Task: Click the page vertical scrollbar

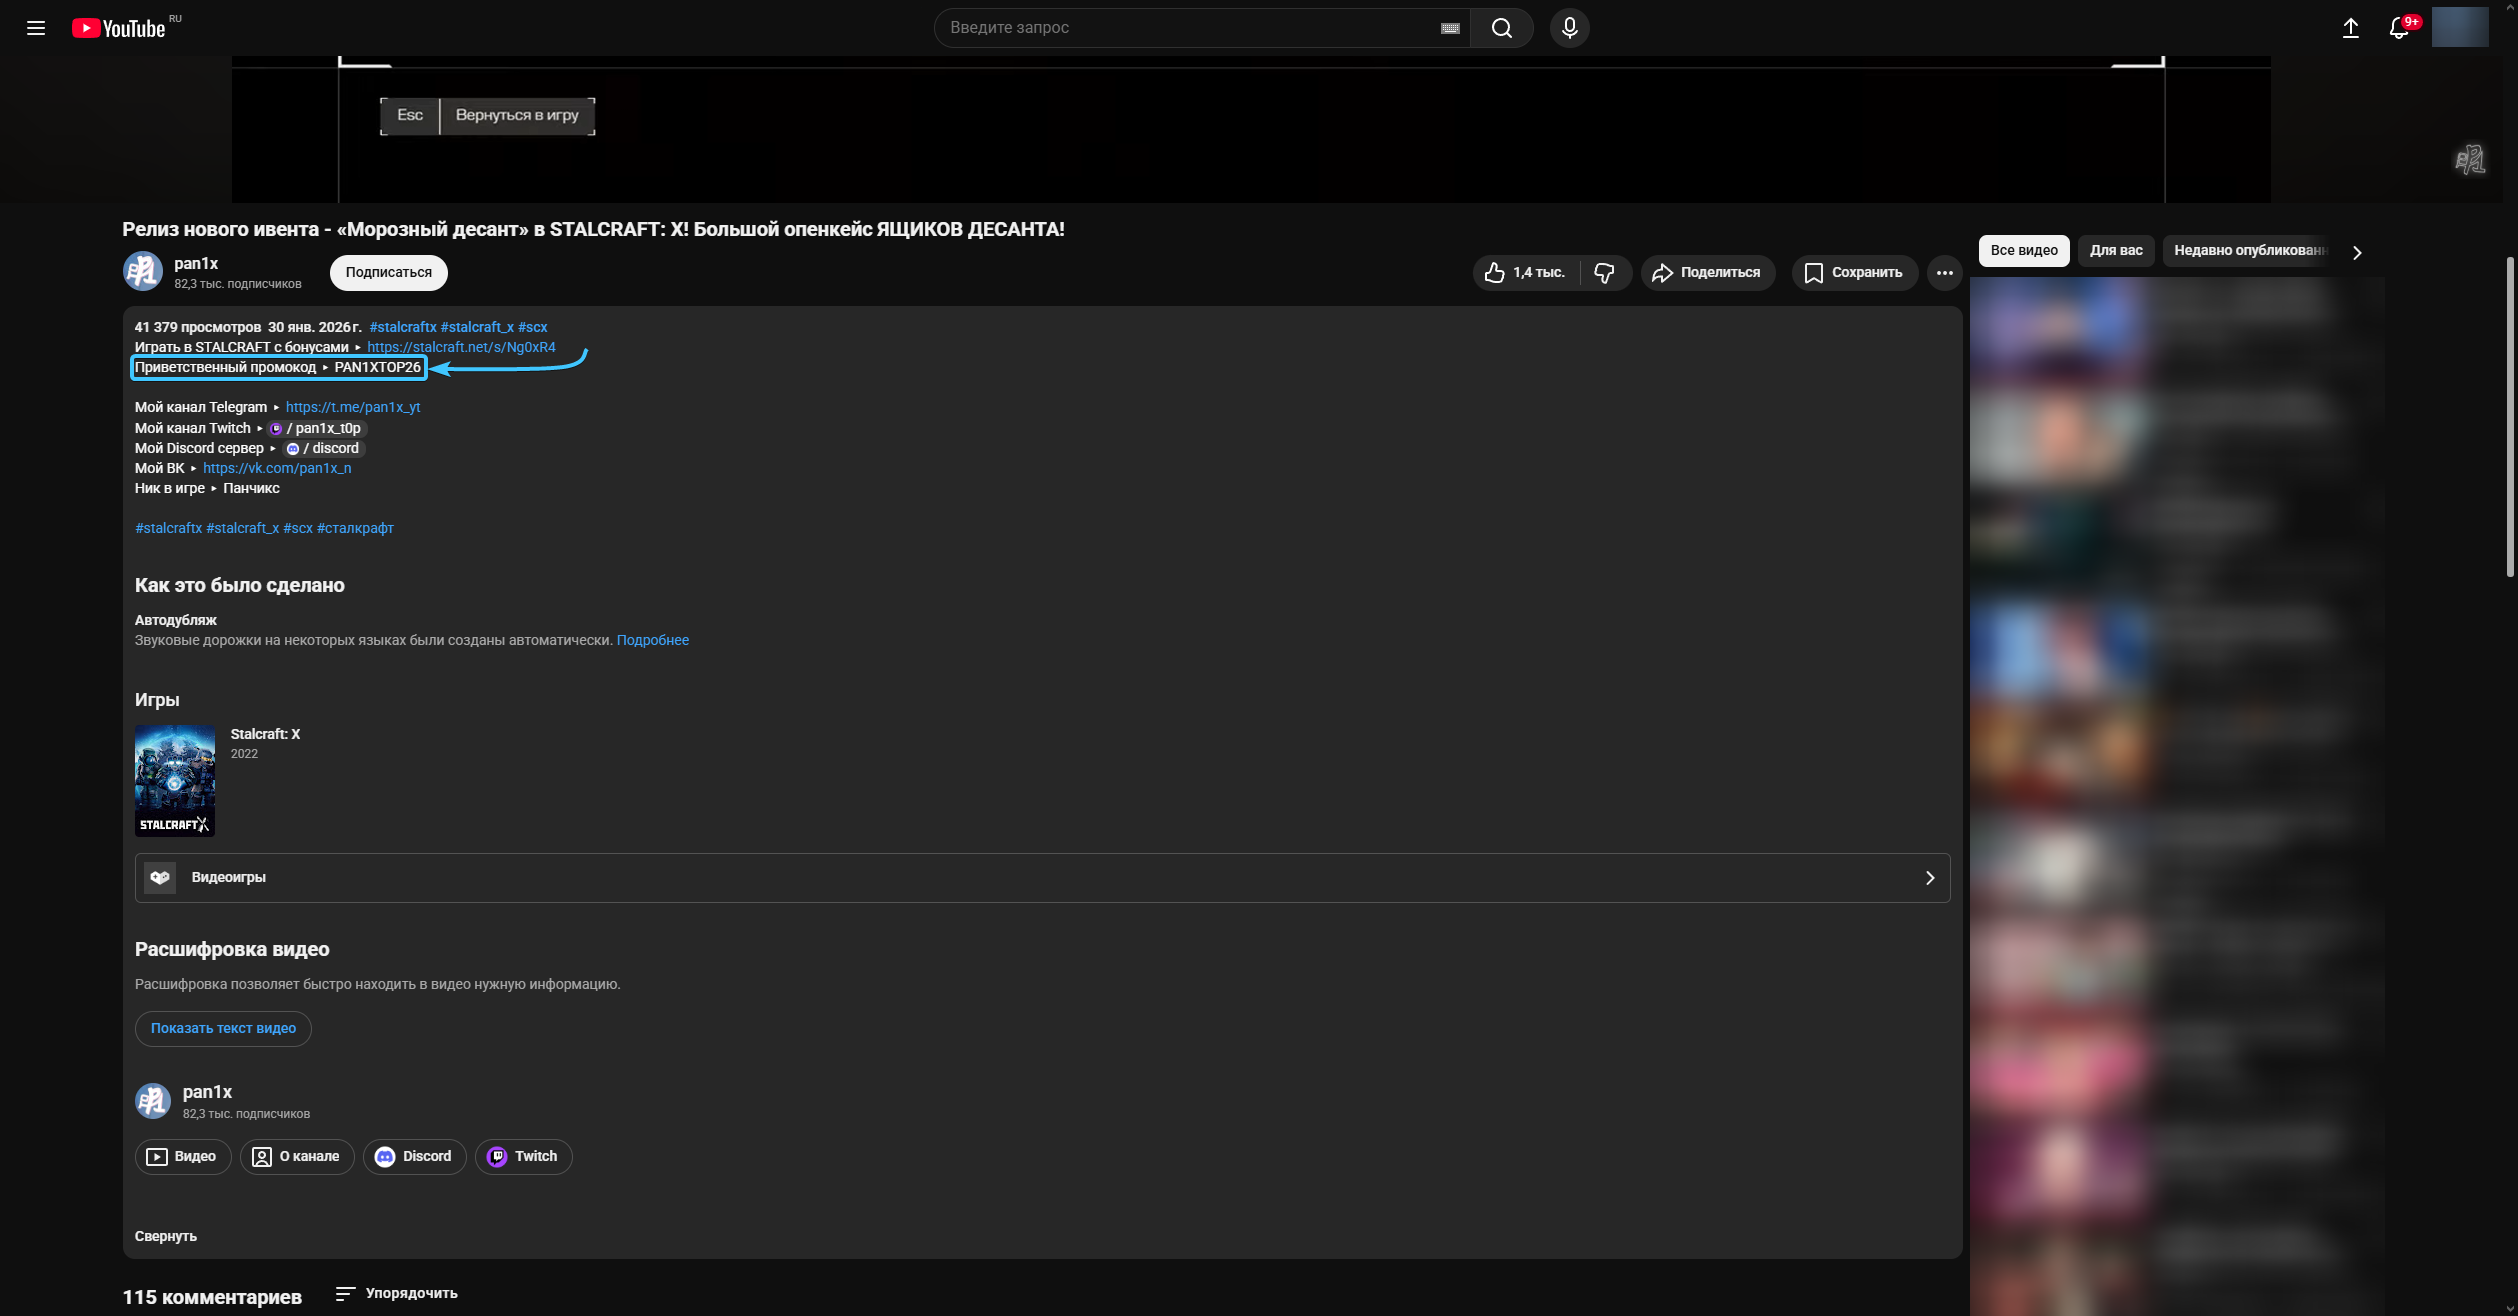Action: tap(2510, 417)
